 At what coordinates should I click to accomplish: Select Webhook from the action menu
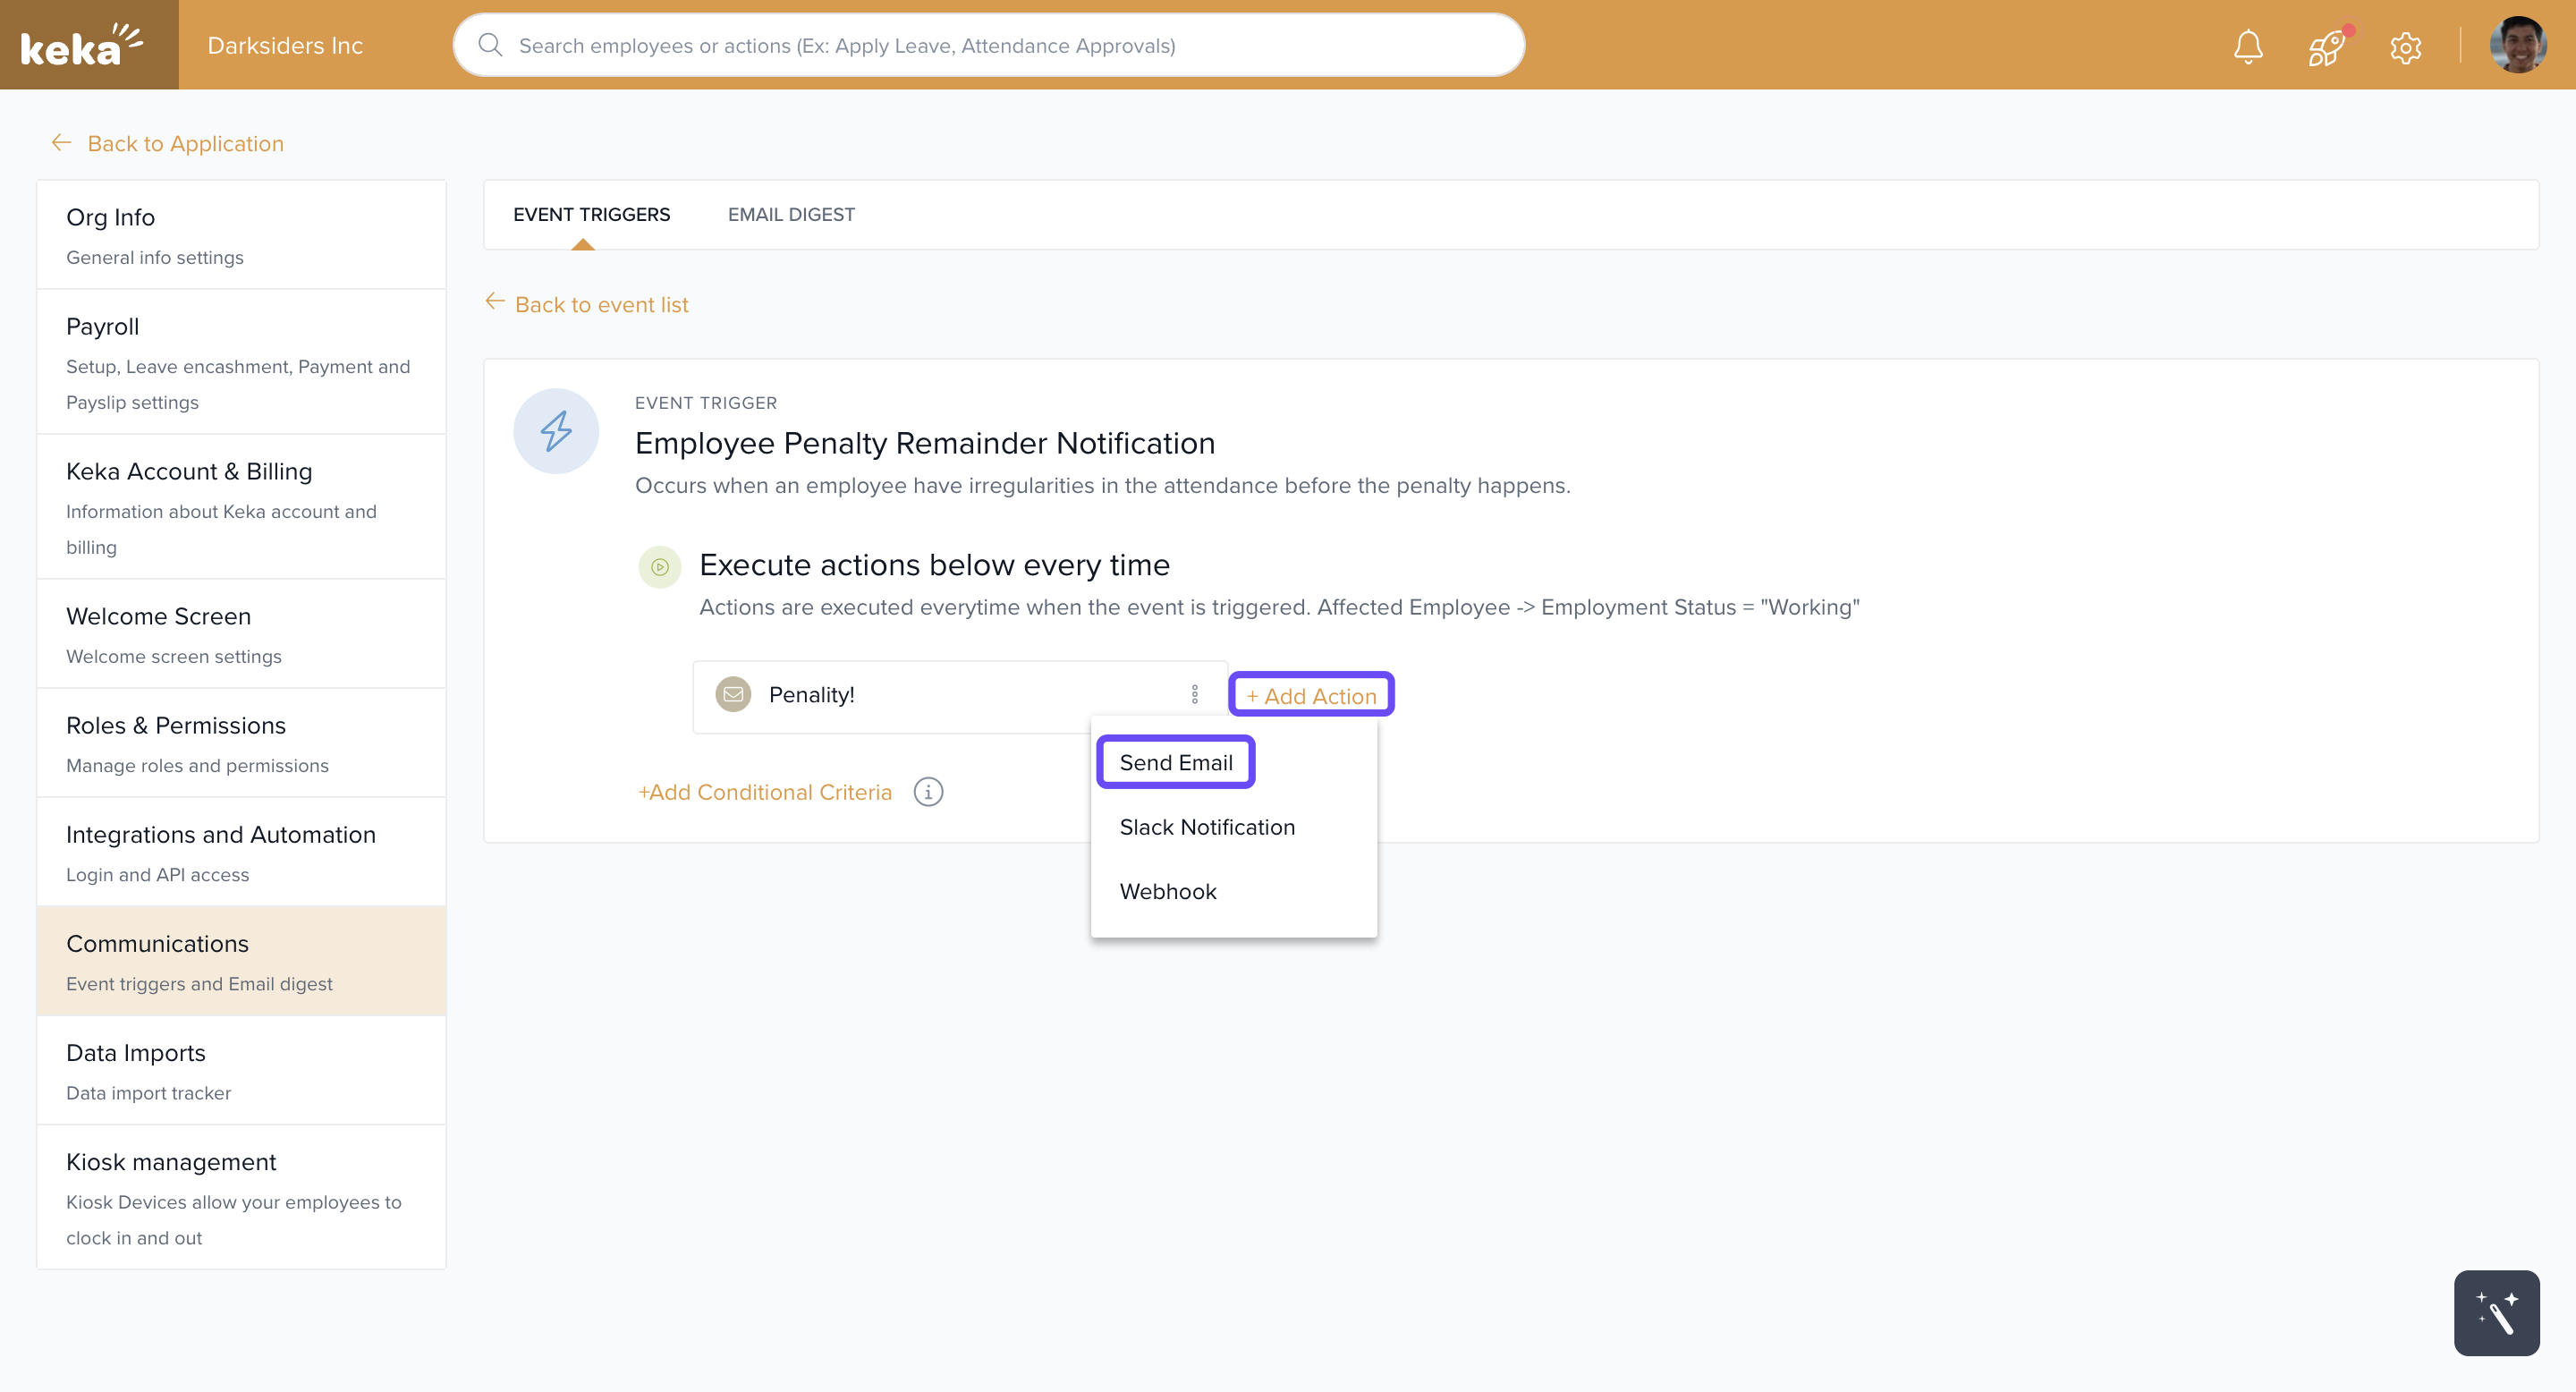coord(1168,891)
